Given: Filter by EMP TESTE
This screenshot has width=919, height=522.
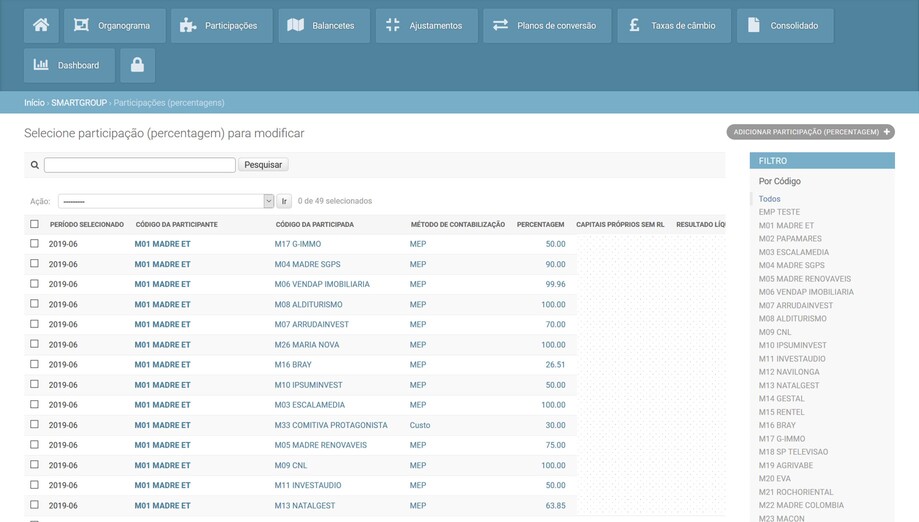Looking at the screenshot, I should pyautogui.click(x=779, y=212).
